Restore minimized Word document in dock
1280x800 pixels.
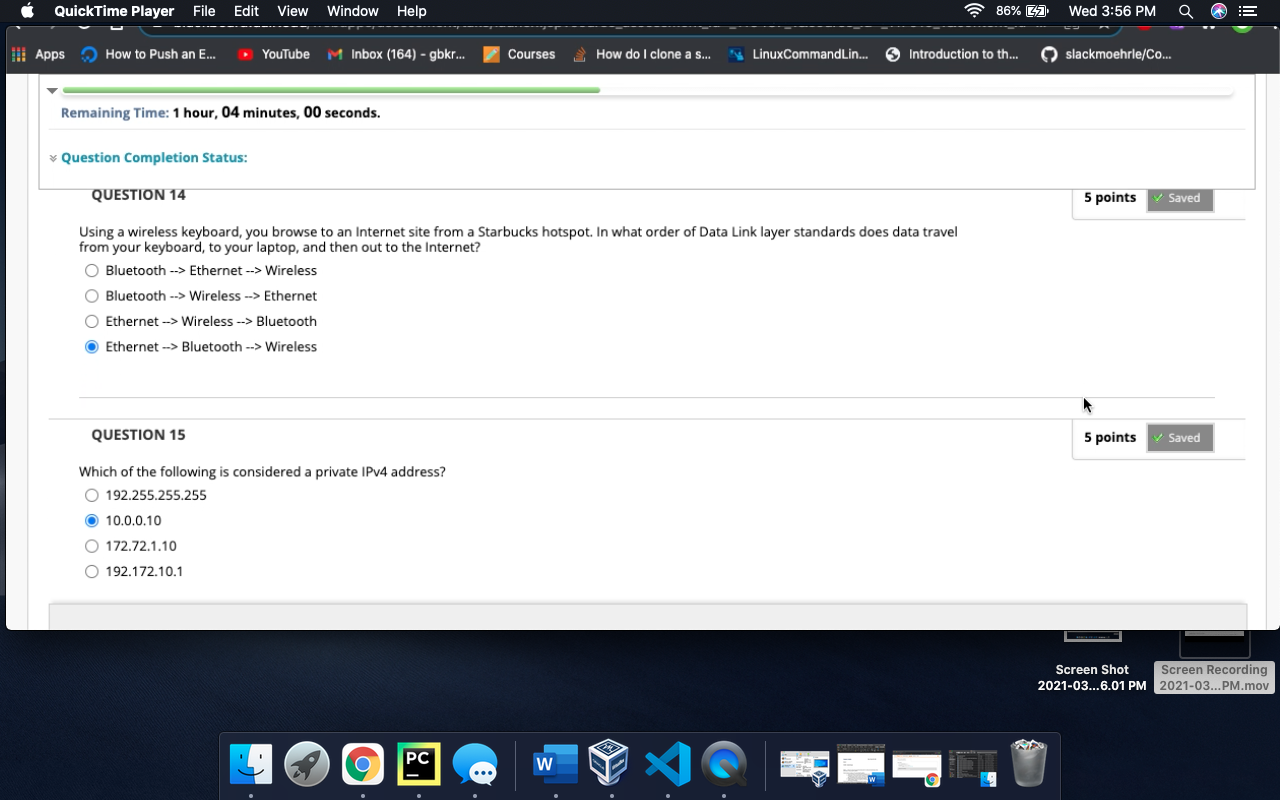coord(861,767)
